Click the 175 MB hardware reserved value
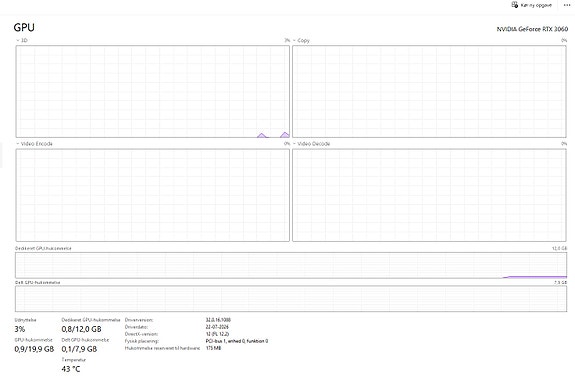The height and width of the screenshot is (381, 575). pos(213,348)
